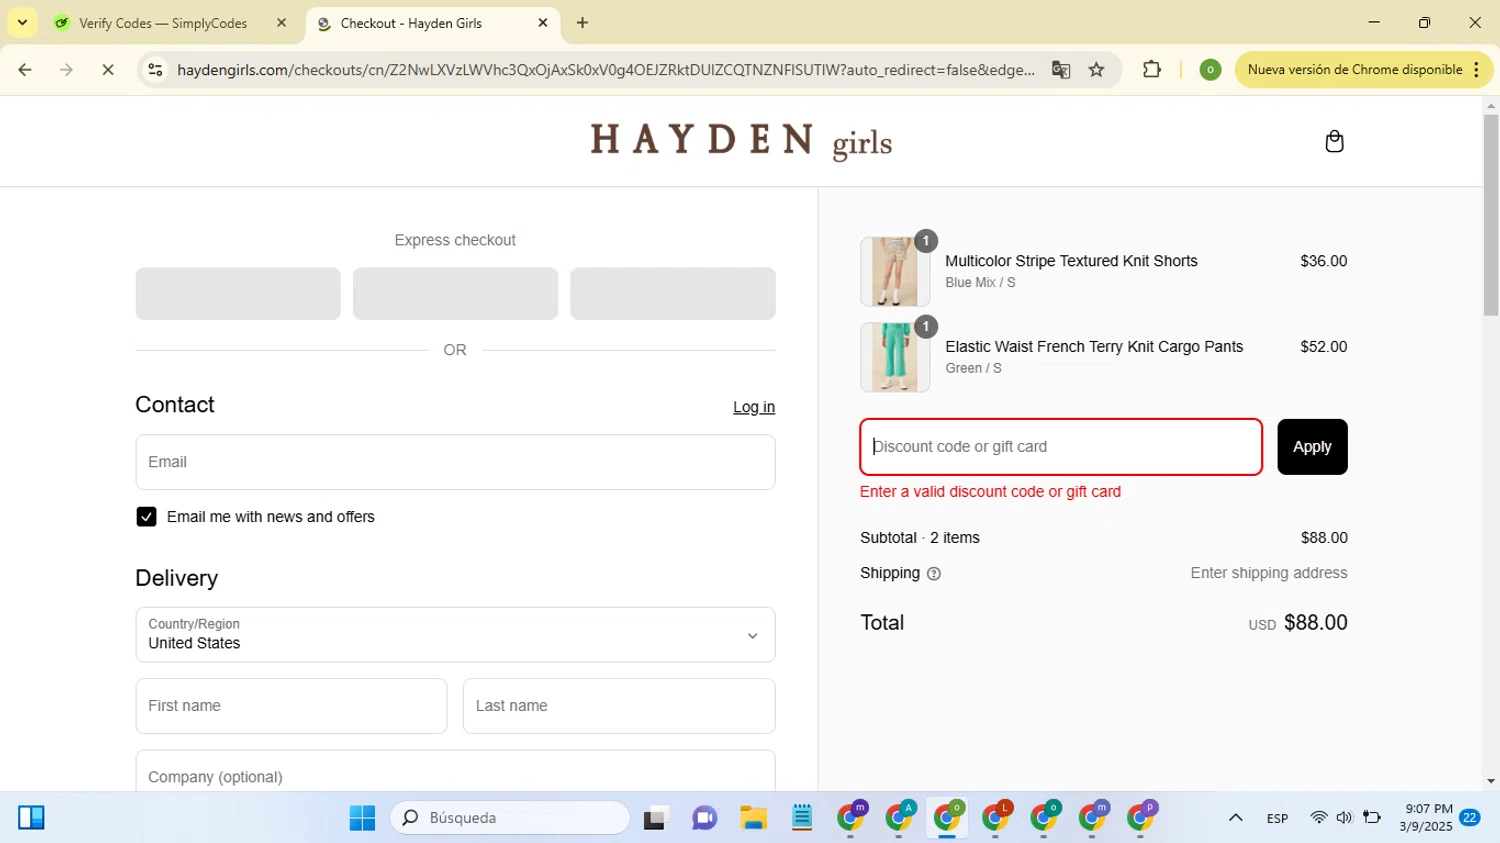Open the shopping bag cart icon
Screen dimensions: 1500x843
coord(1334,141)
